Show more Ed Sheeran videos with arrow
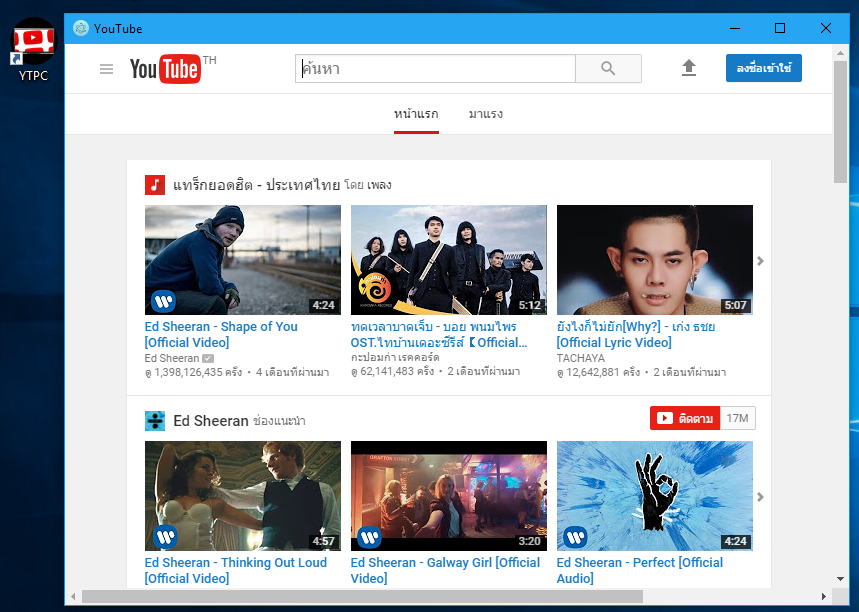 [760, 497]
